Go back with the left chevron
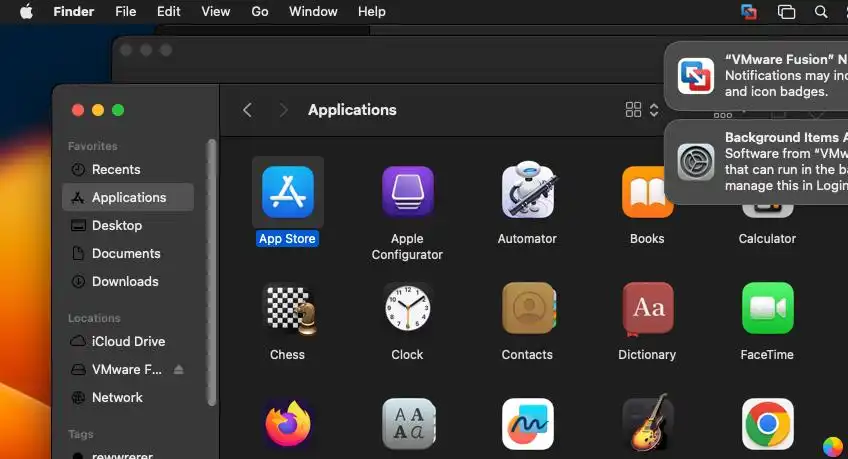Viewport: 848px width, 459px height. tap(247, 110)
